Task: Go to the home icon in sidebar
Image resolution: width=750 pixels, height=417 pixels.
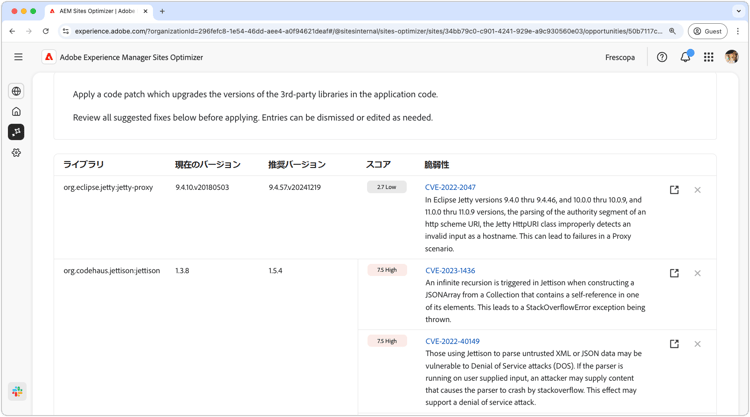Action: [16, 111]
